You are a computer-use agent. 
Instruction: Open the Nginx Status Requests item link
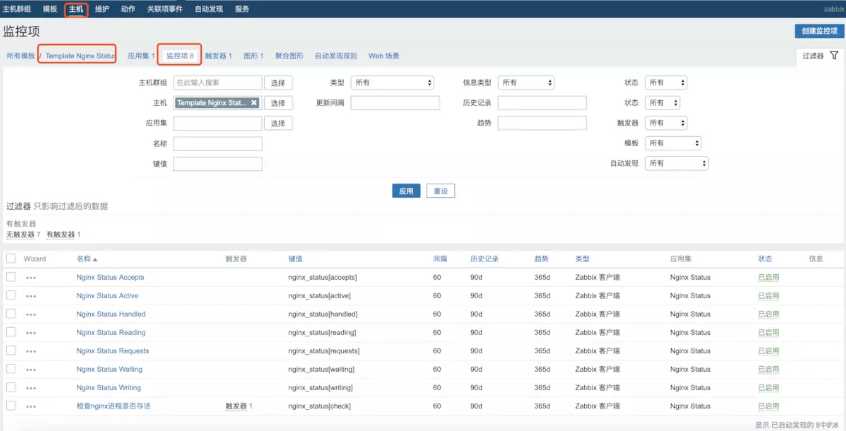coord(112,351)
